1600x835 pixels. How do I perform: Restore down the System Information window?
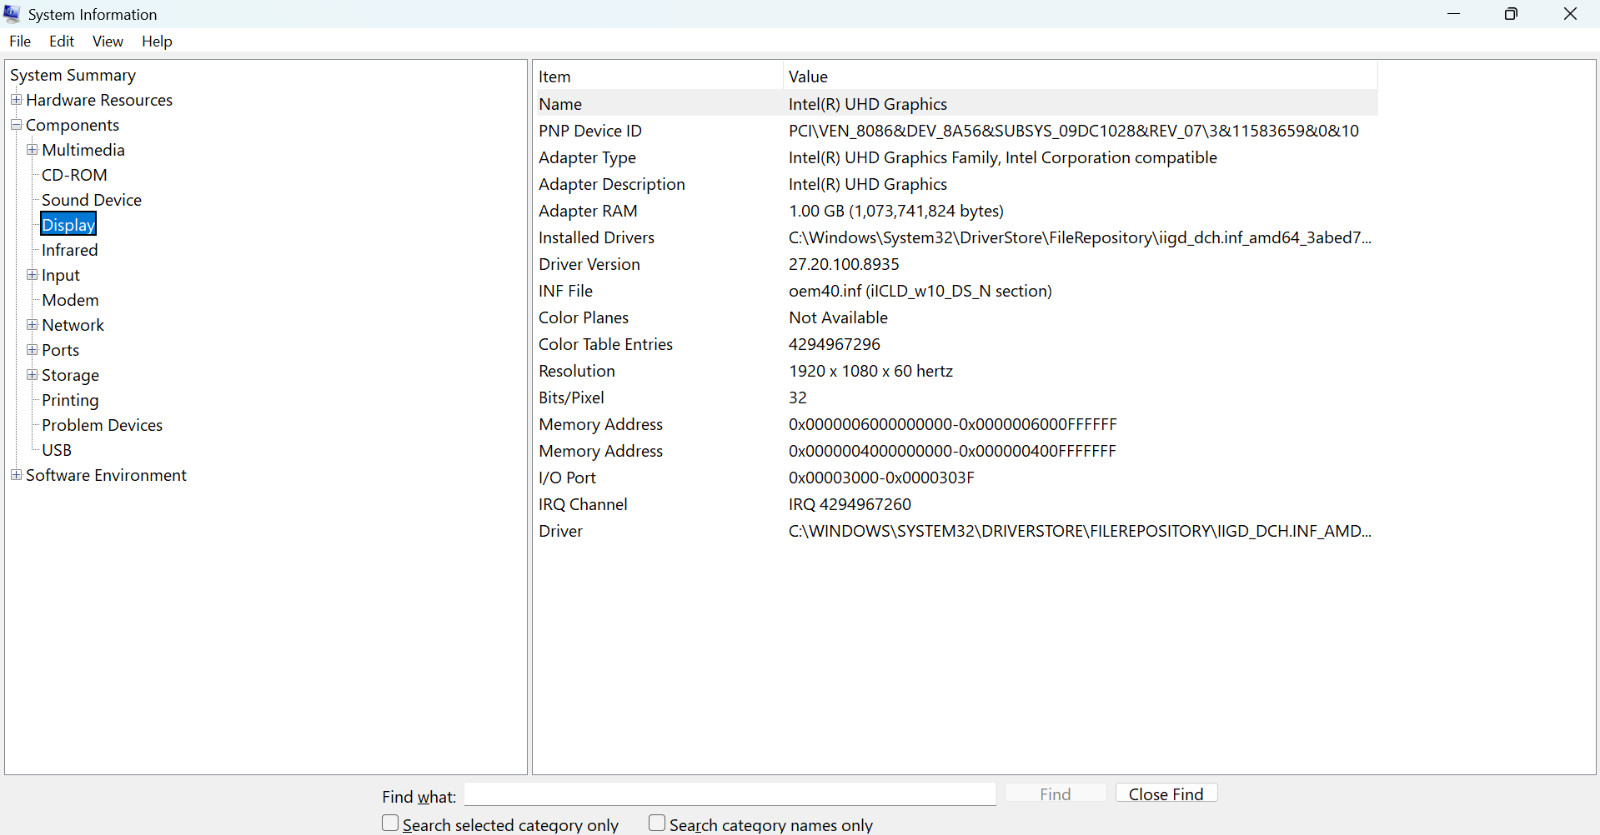(x=1511, y=14)
